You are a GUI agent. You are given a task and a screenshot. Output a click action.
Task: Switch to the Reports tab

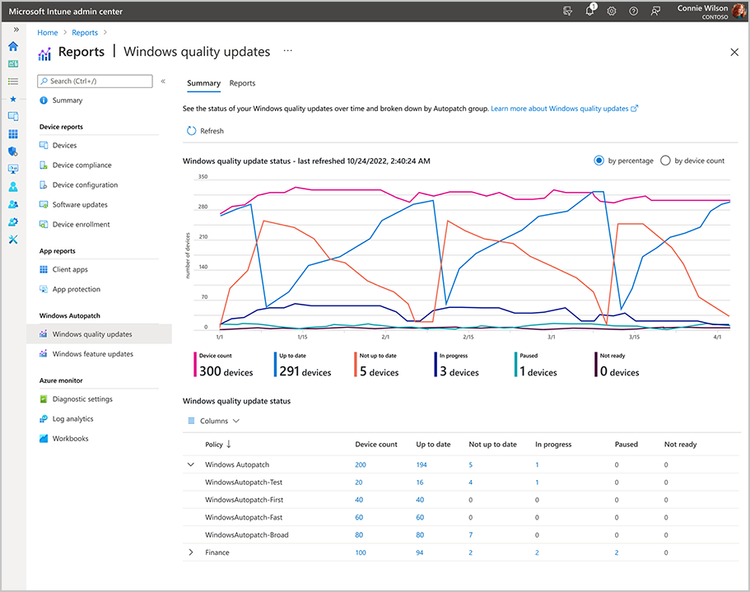point(242,83)
